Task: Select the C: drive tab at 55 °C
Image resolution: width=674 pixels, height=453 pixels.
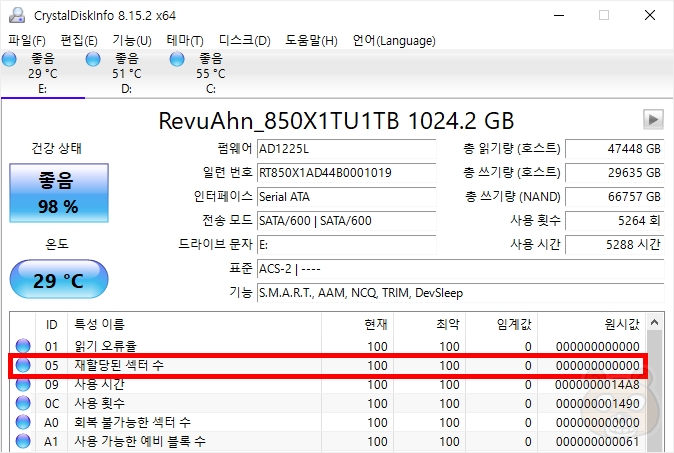Action: (211, 73)
